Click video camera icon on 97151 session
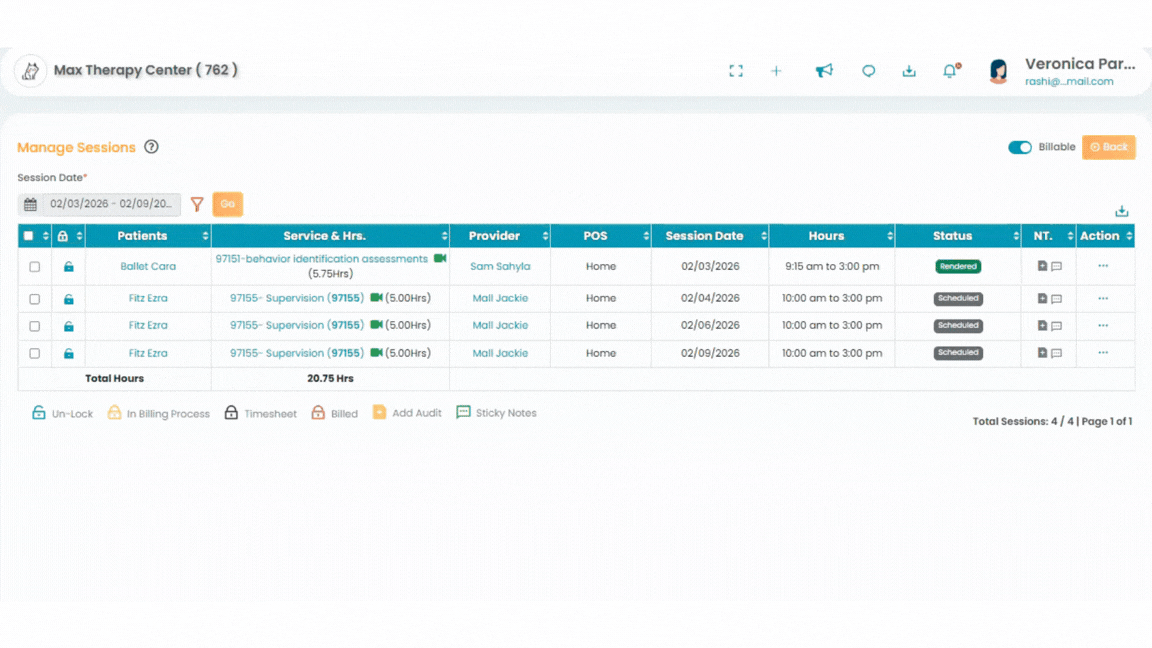 tap(439, 259)
